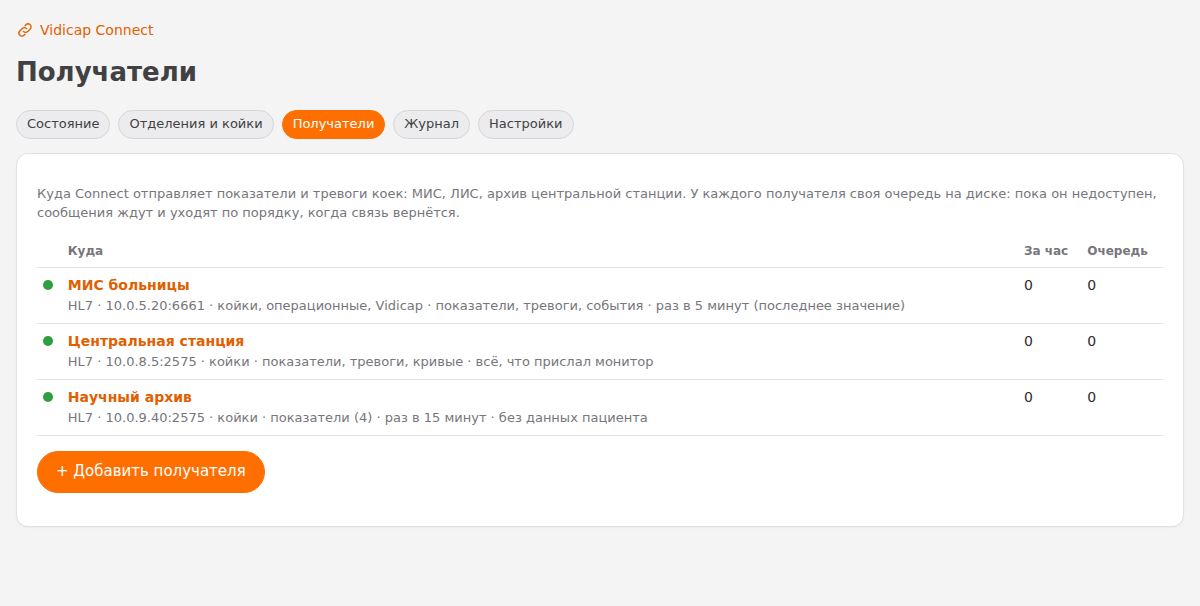Click the Очередь value for Научный архив
The image size is (1200, 606).
click(x=1092, y=397)
